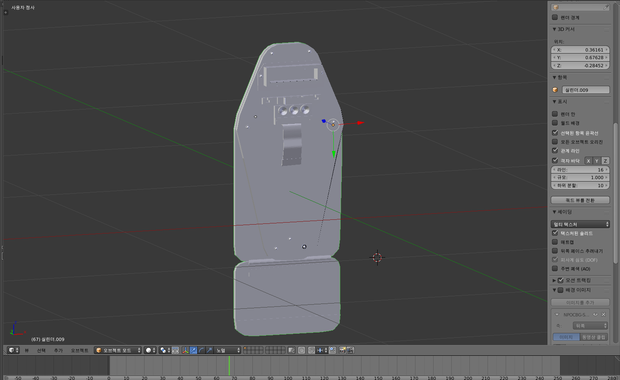Open the Multitexture shading dropdown

coord(580,224)
